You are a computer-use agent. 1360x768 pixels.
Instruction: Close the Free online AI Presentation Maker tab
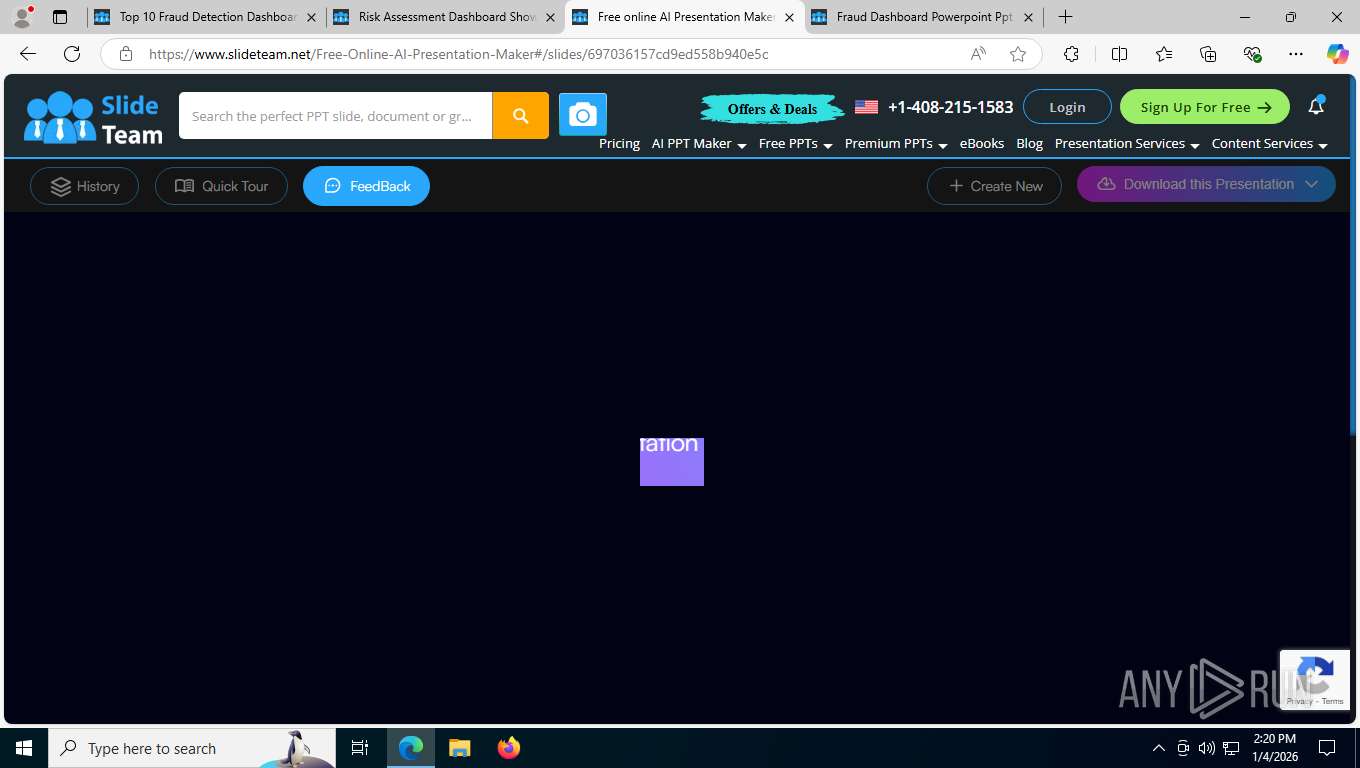[x=789, y=17]
